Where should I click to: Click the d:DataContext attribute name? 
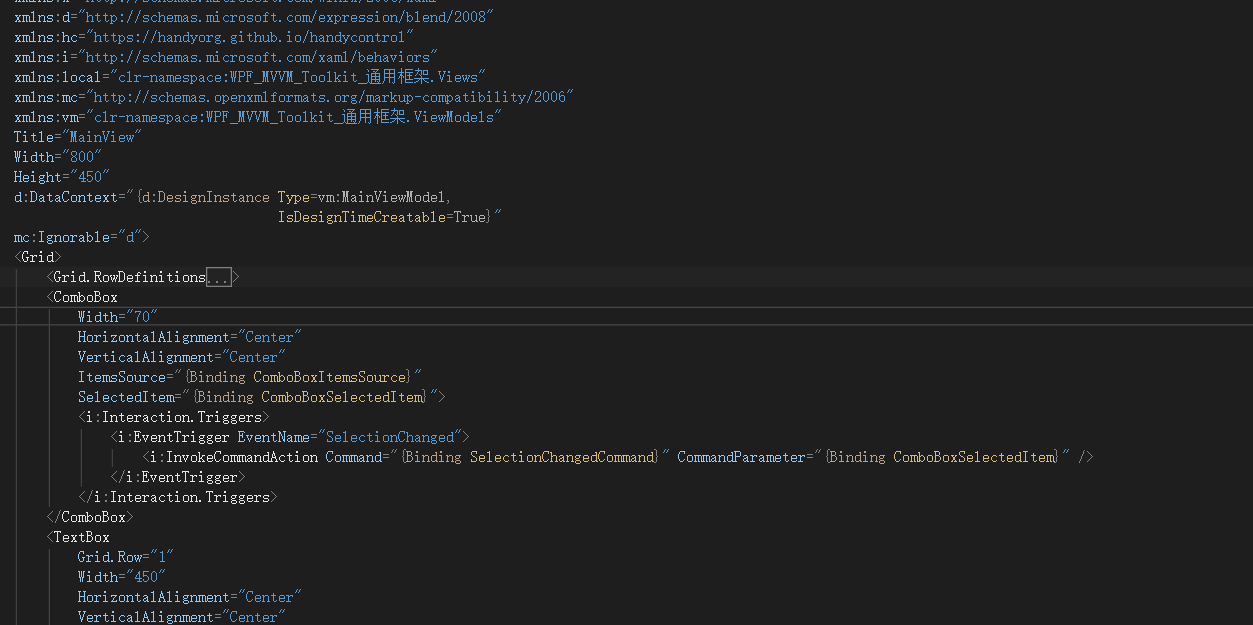[66, 197]
